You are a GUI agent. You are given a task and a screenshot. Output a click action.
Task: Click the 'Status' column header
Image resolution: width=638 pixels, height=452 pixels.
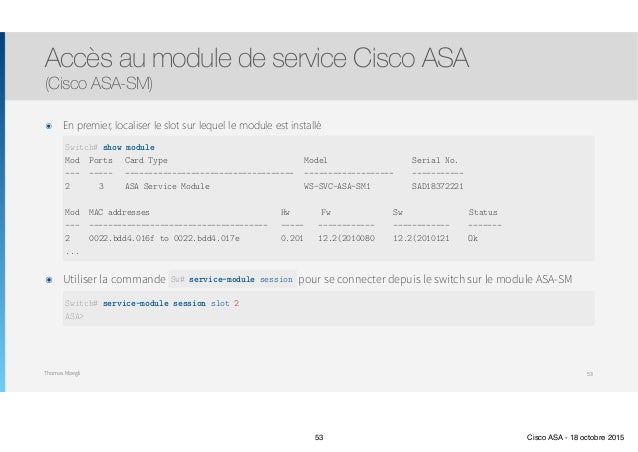483,212
